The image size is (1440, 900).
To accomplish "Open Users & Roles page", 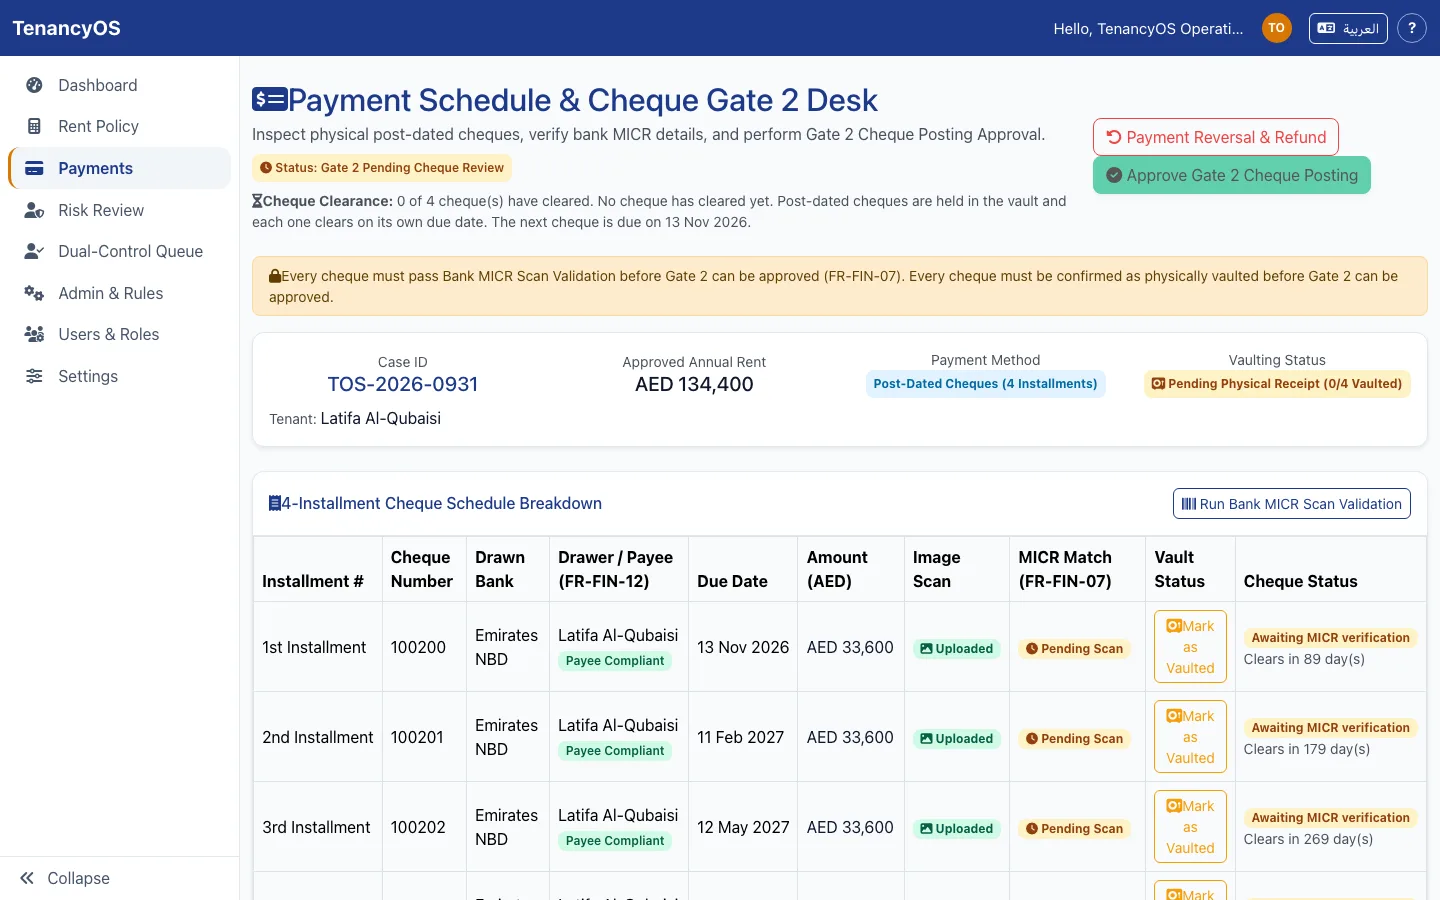I will coord(120,334).
